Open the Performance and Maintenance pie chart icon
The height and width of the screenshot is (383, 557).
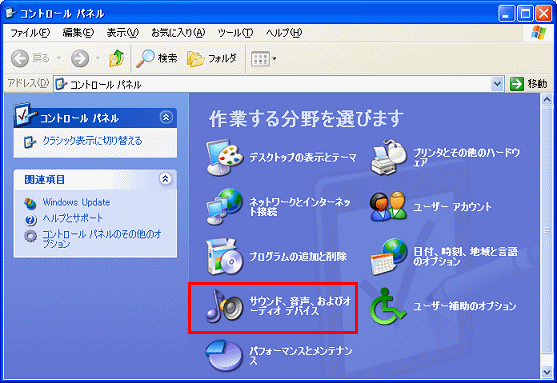(x=225, y=356)
